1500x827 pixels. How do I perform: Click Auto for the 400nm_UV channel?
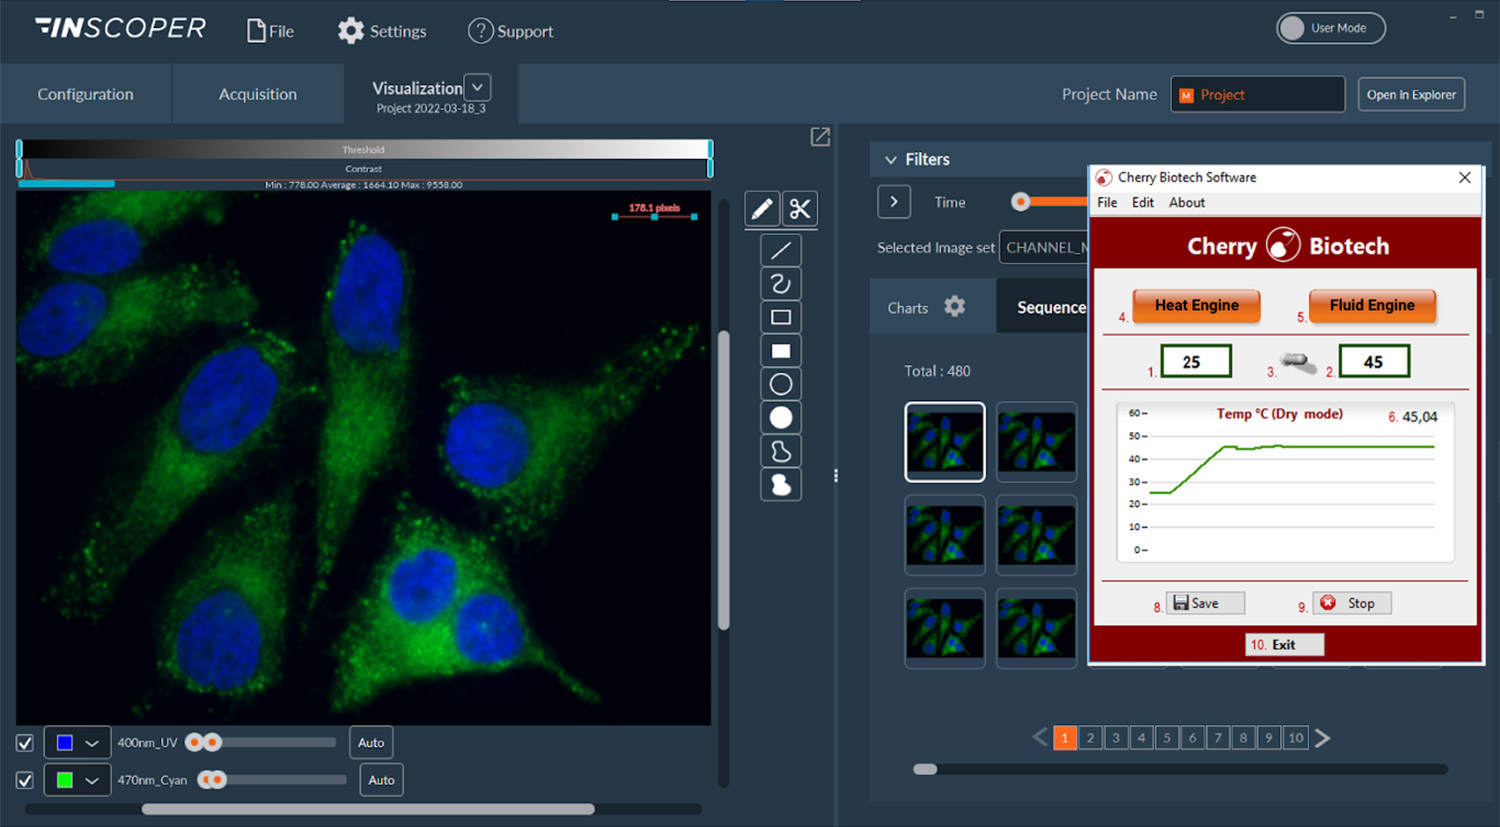[x=371, y=743]
